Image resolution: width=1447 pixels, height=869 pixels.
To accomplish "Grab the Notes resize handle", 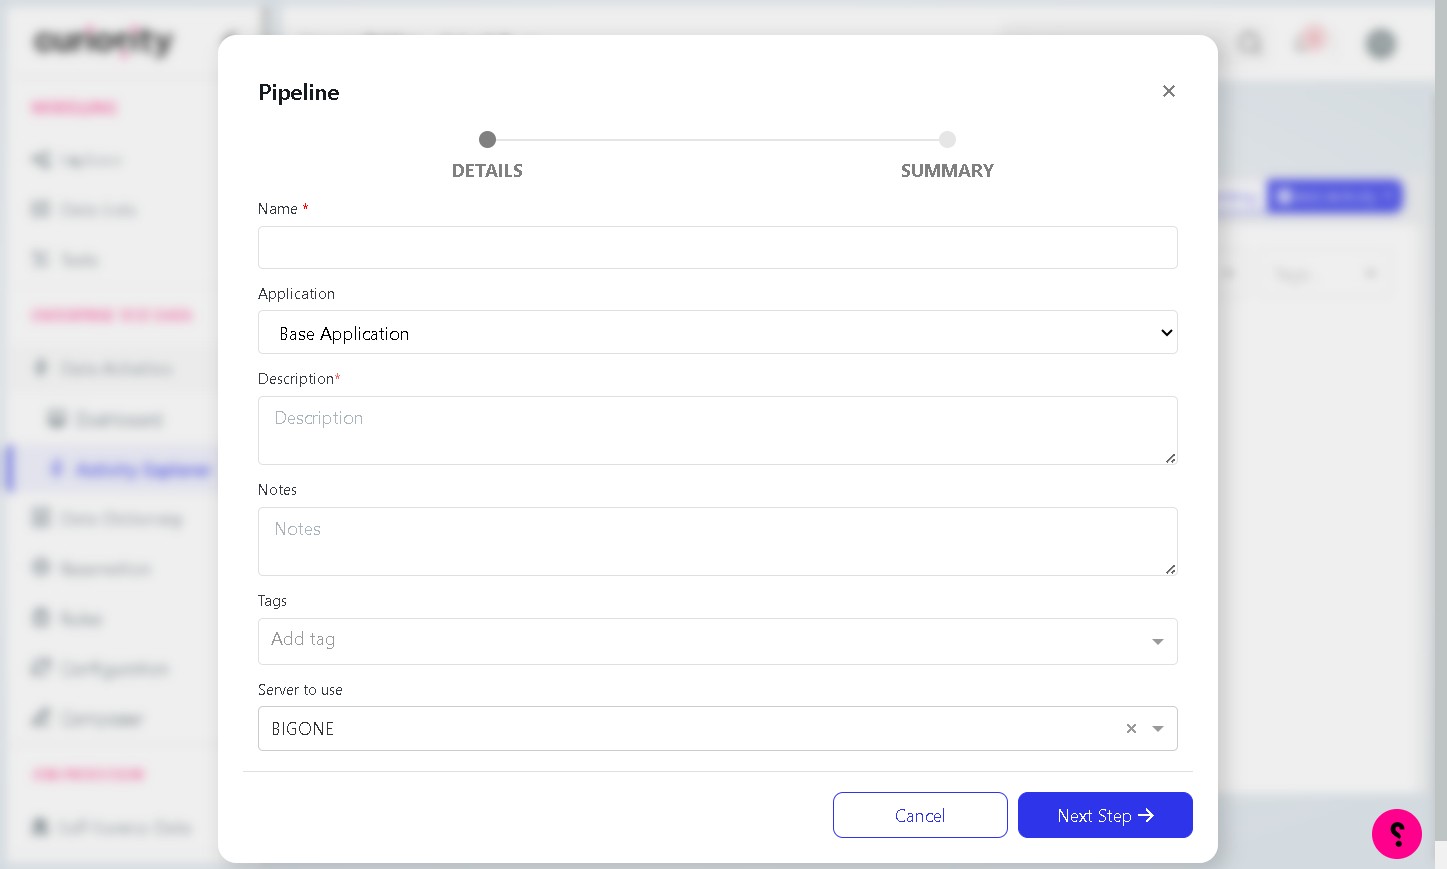I will point(1170,568).
